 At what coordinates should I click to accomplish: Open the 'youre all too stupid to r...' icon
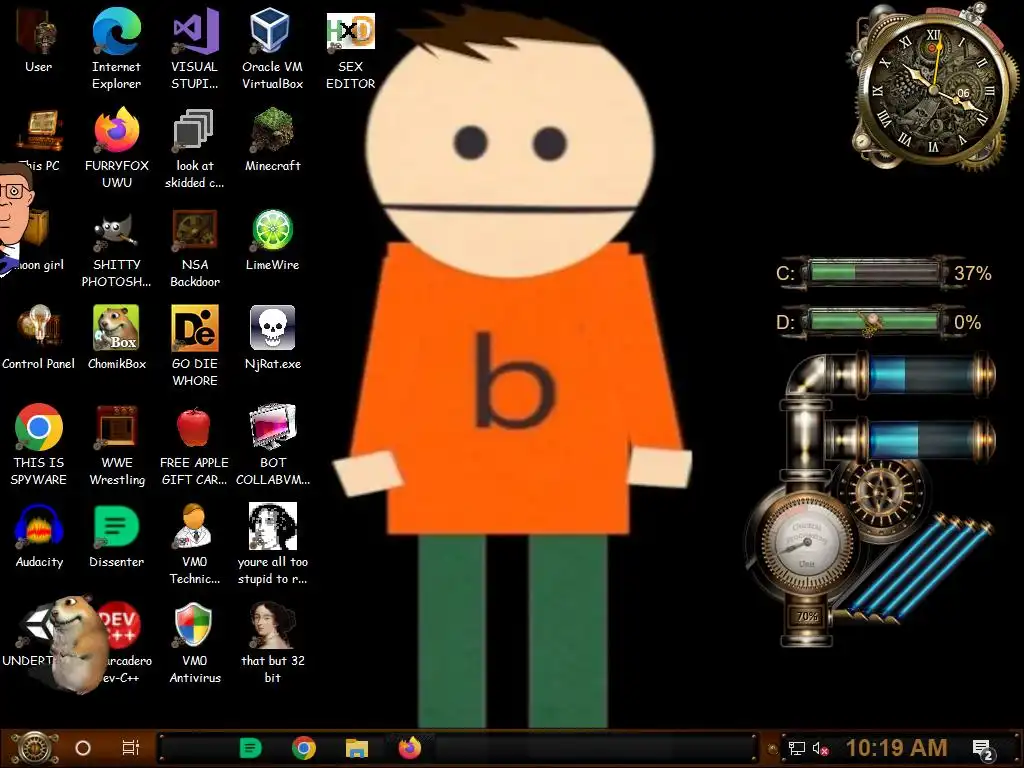coord(272,544)
